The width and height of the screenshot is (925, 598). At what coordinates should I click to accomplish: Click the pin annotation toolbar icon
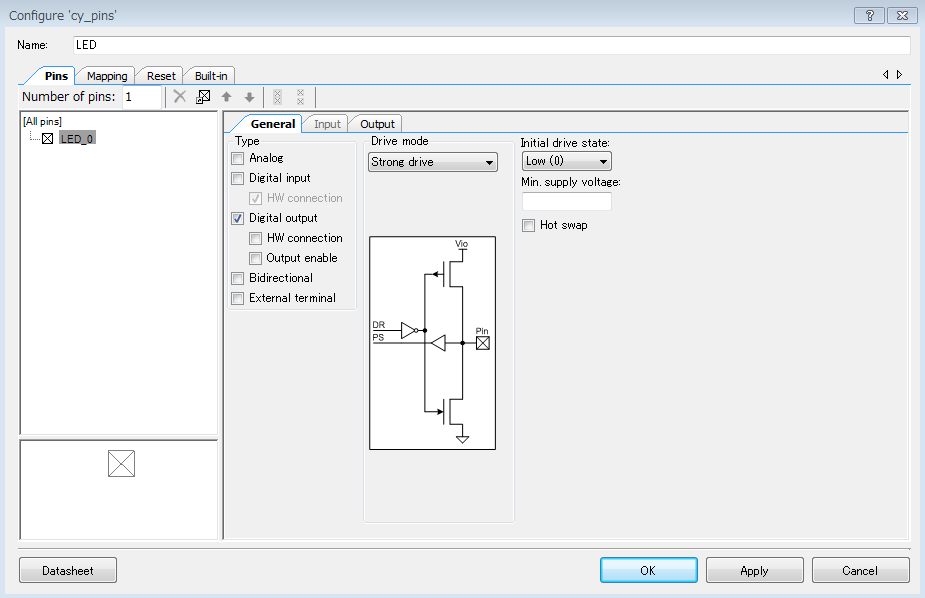point(203,97)
